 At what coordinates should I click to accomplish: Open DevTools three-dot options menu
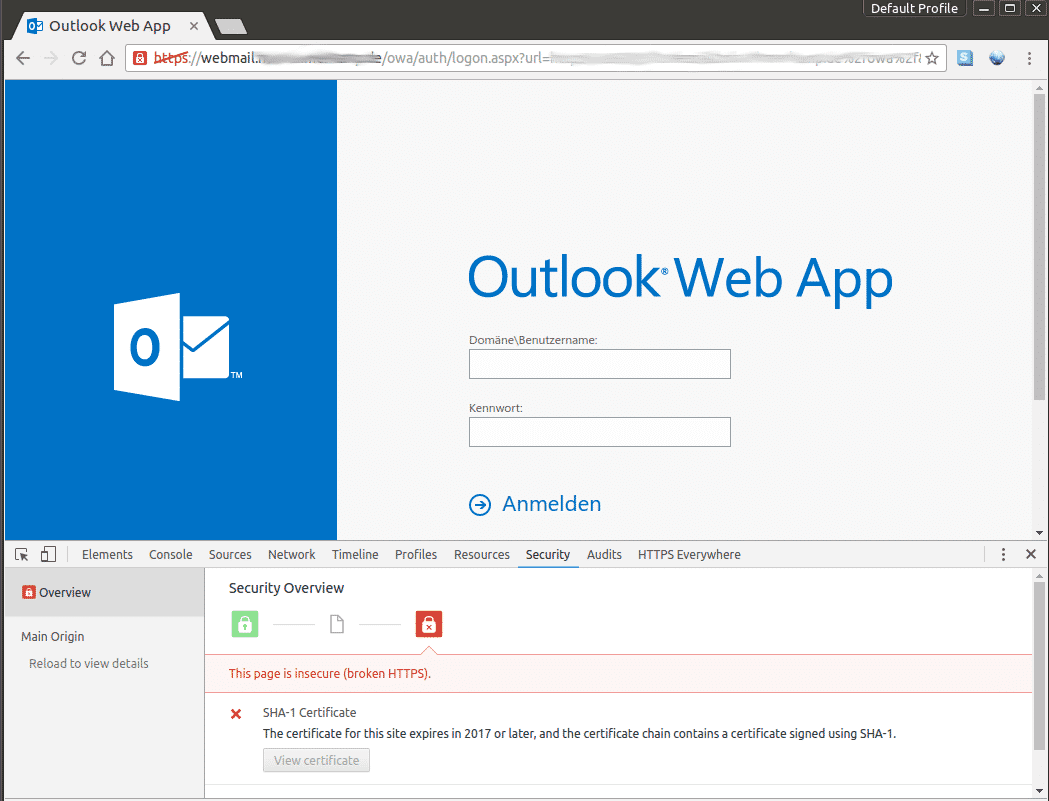[x=1003, y=554]
